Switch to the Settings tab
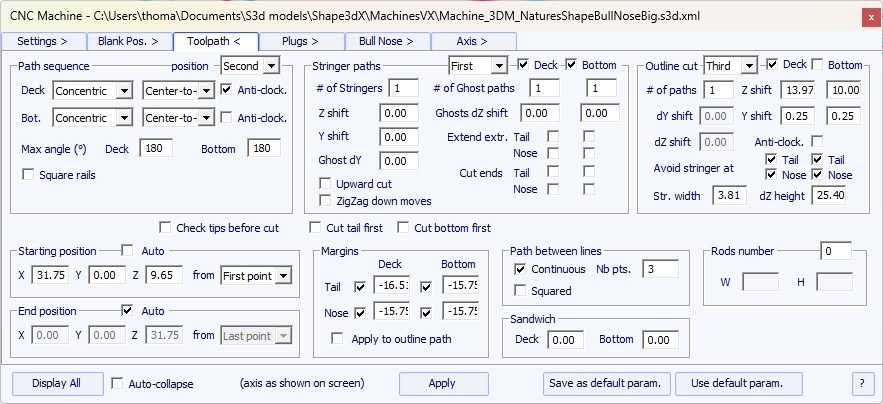Viewport: 883px width, 404px height. pos(43,41)
